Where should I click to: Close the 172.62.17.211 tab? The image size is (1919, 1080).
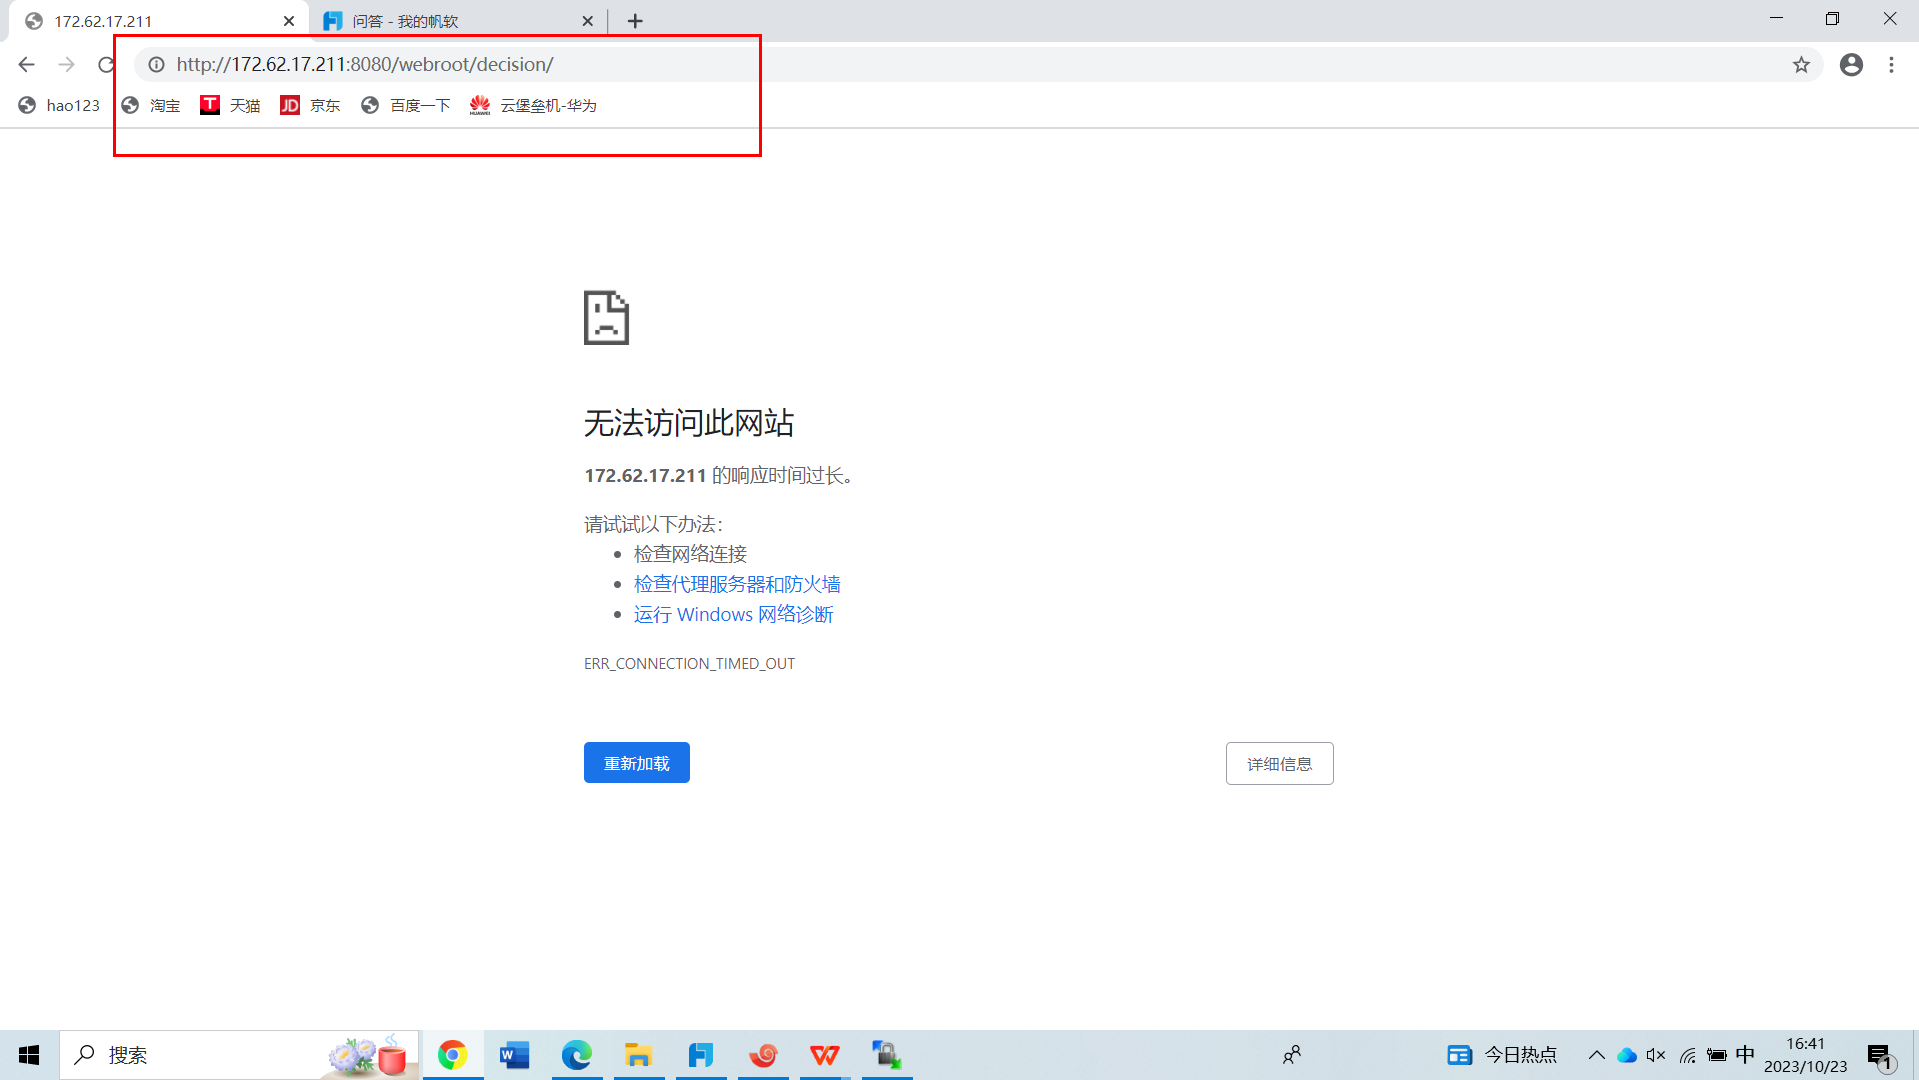click(289, 21)
